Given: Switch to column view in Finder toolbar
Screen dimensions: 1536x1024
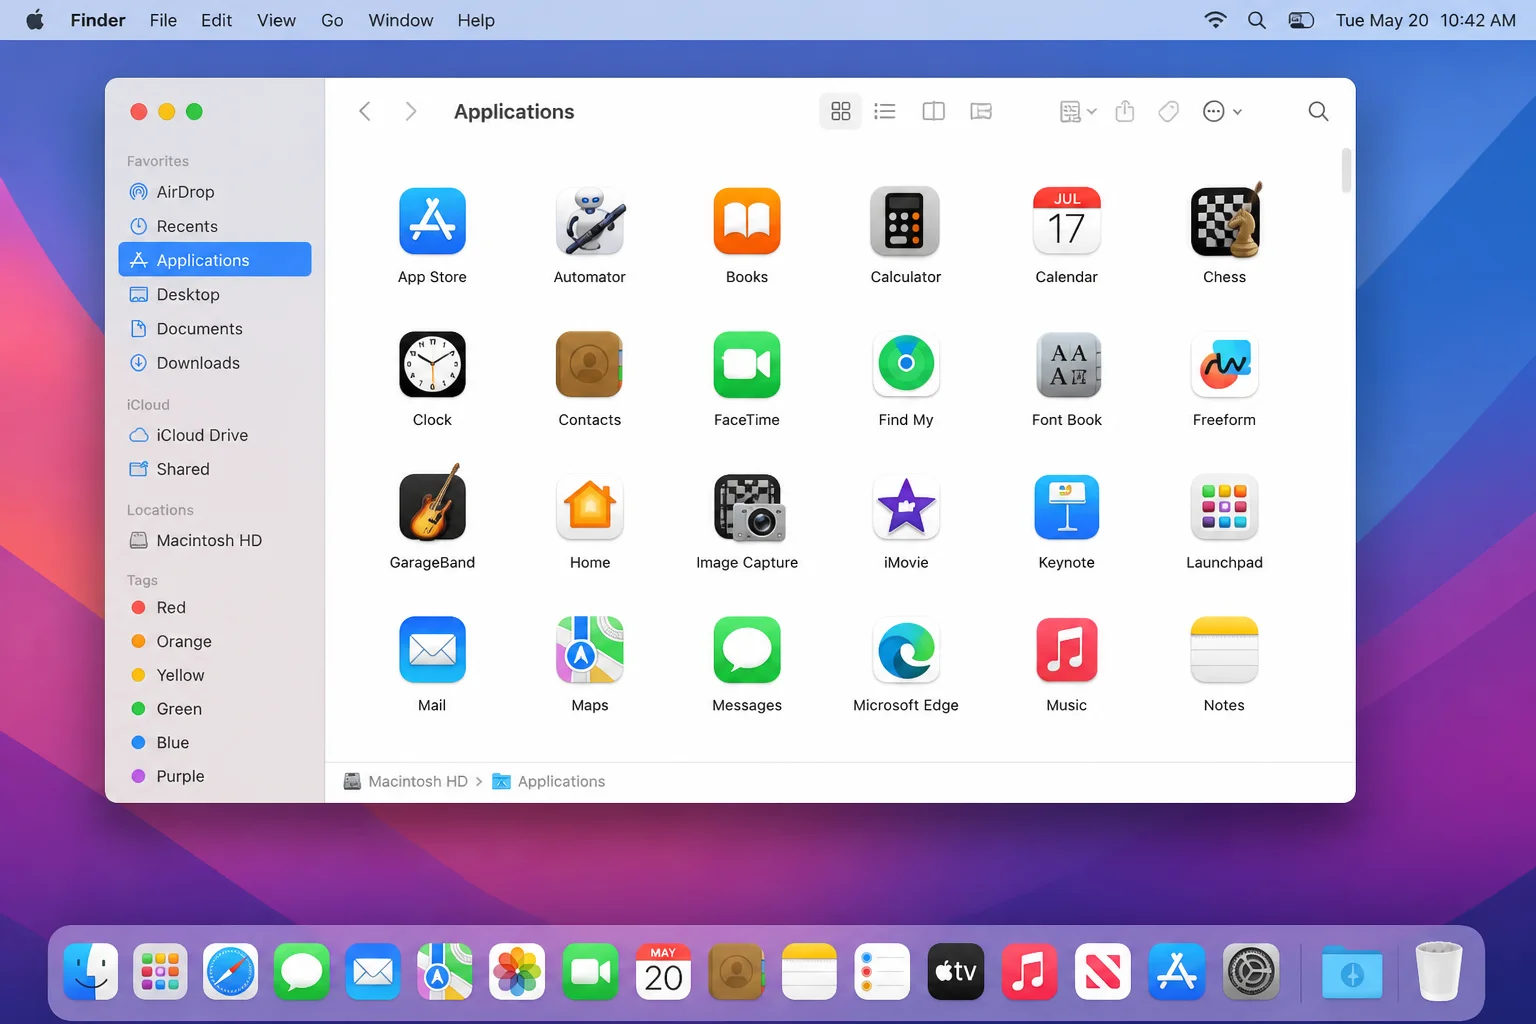Looking at the screenshot, I should coord(933,111).
